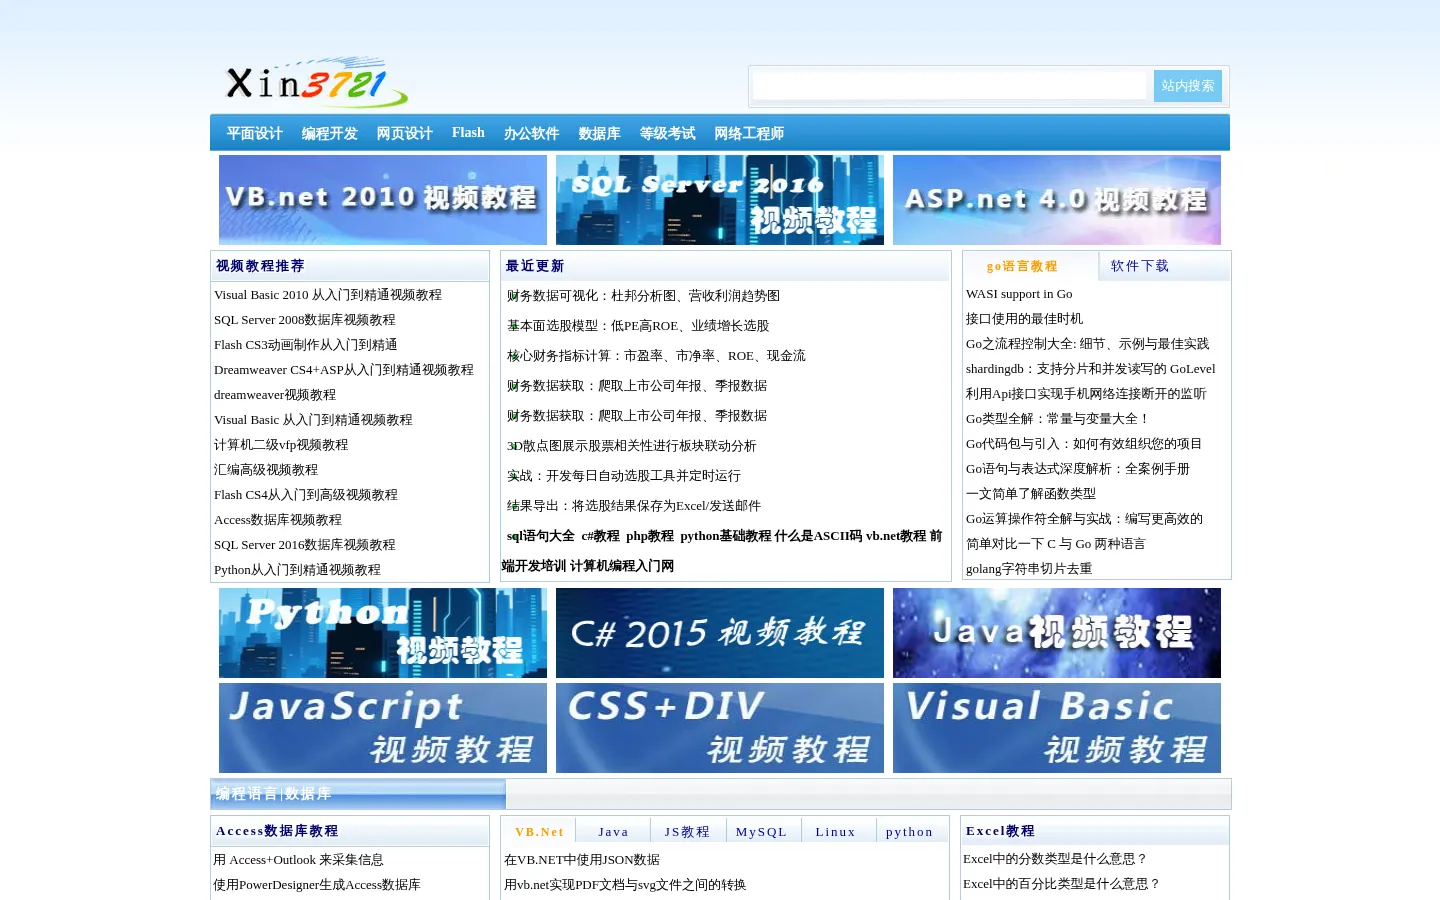This screenshot has height=900, width=1440.
Task: Open the 办公软件 menu
Action: tap(531, 133)
